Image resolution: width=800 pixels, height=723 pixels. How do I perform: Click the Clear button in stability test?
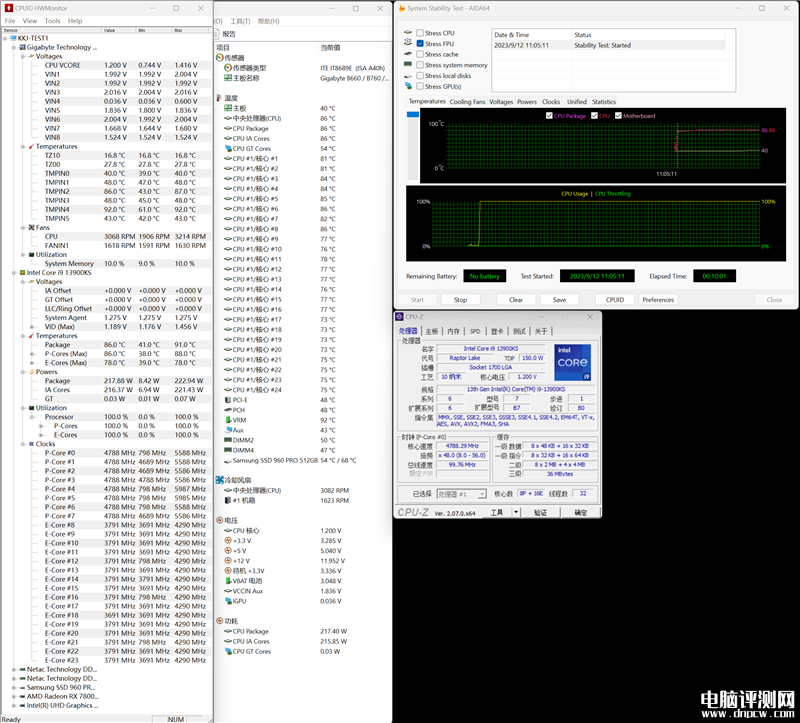click(516, 300)
